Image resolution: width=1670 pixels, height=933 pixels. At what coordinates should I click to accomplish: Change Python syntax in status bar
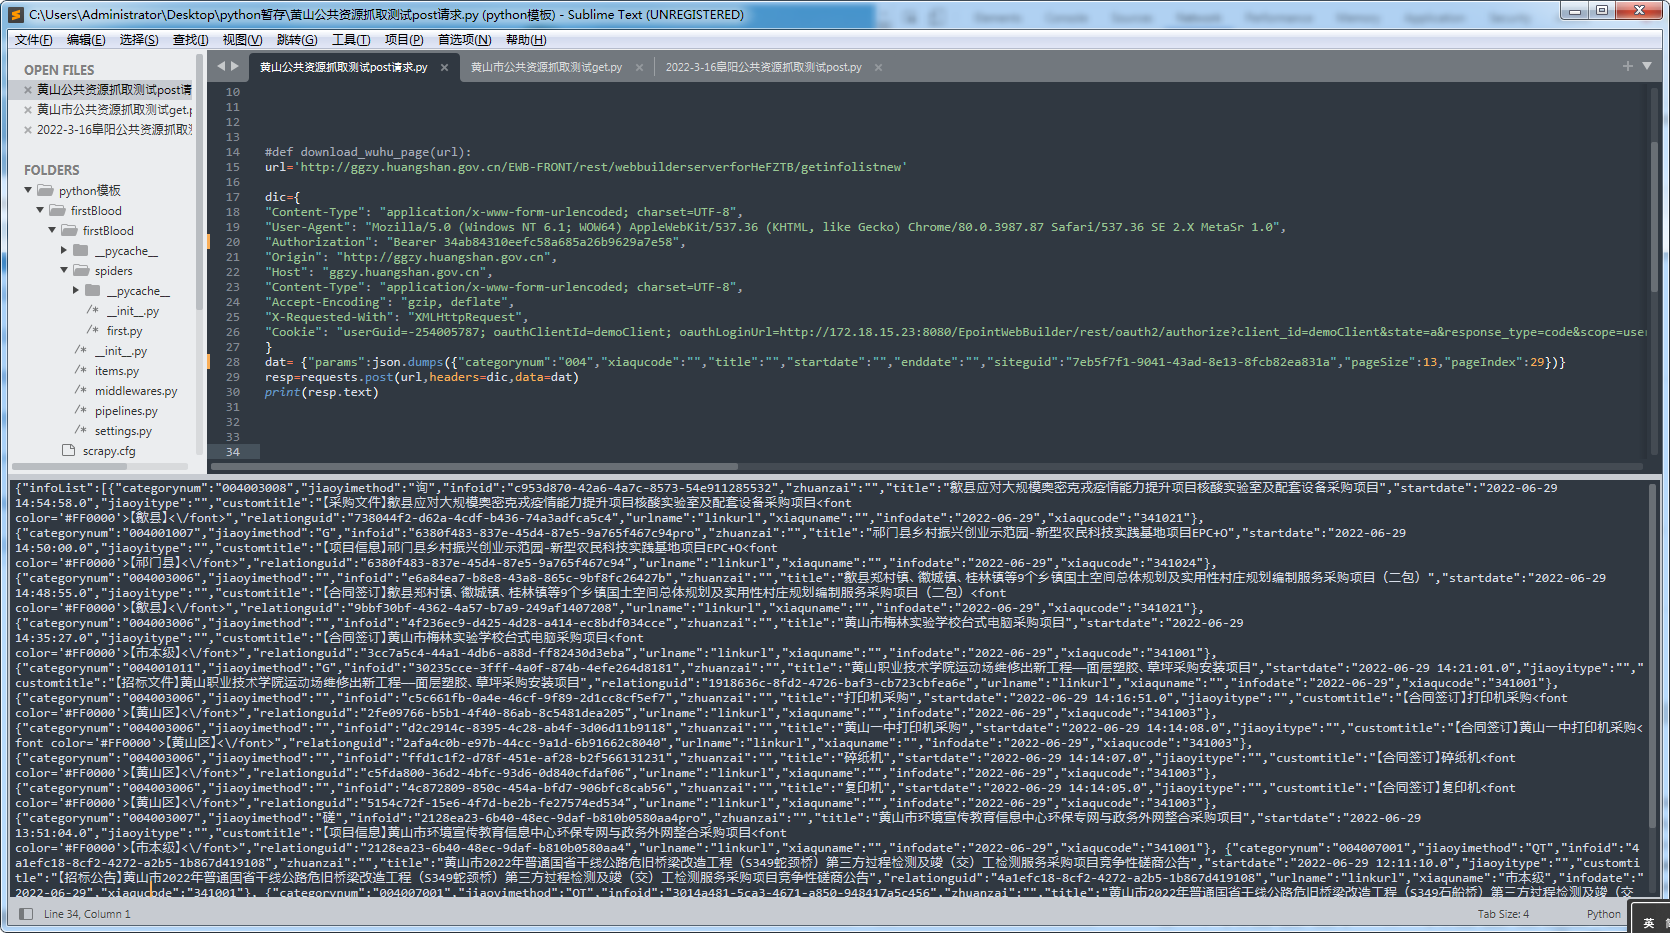[x=1603, y=914]
